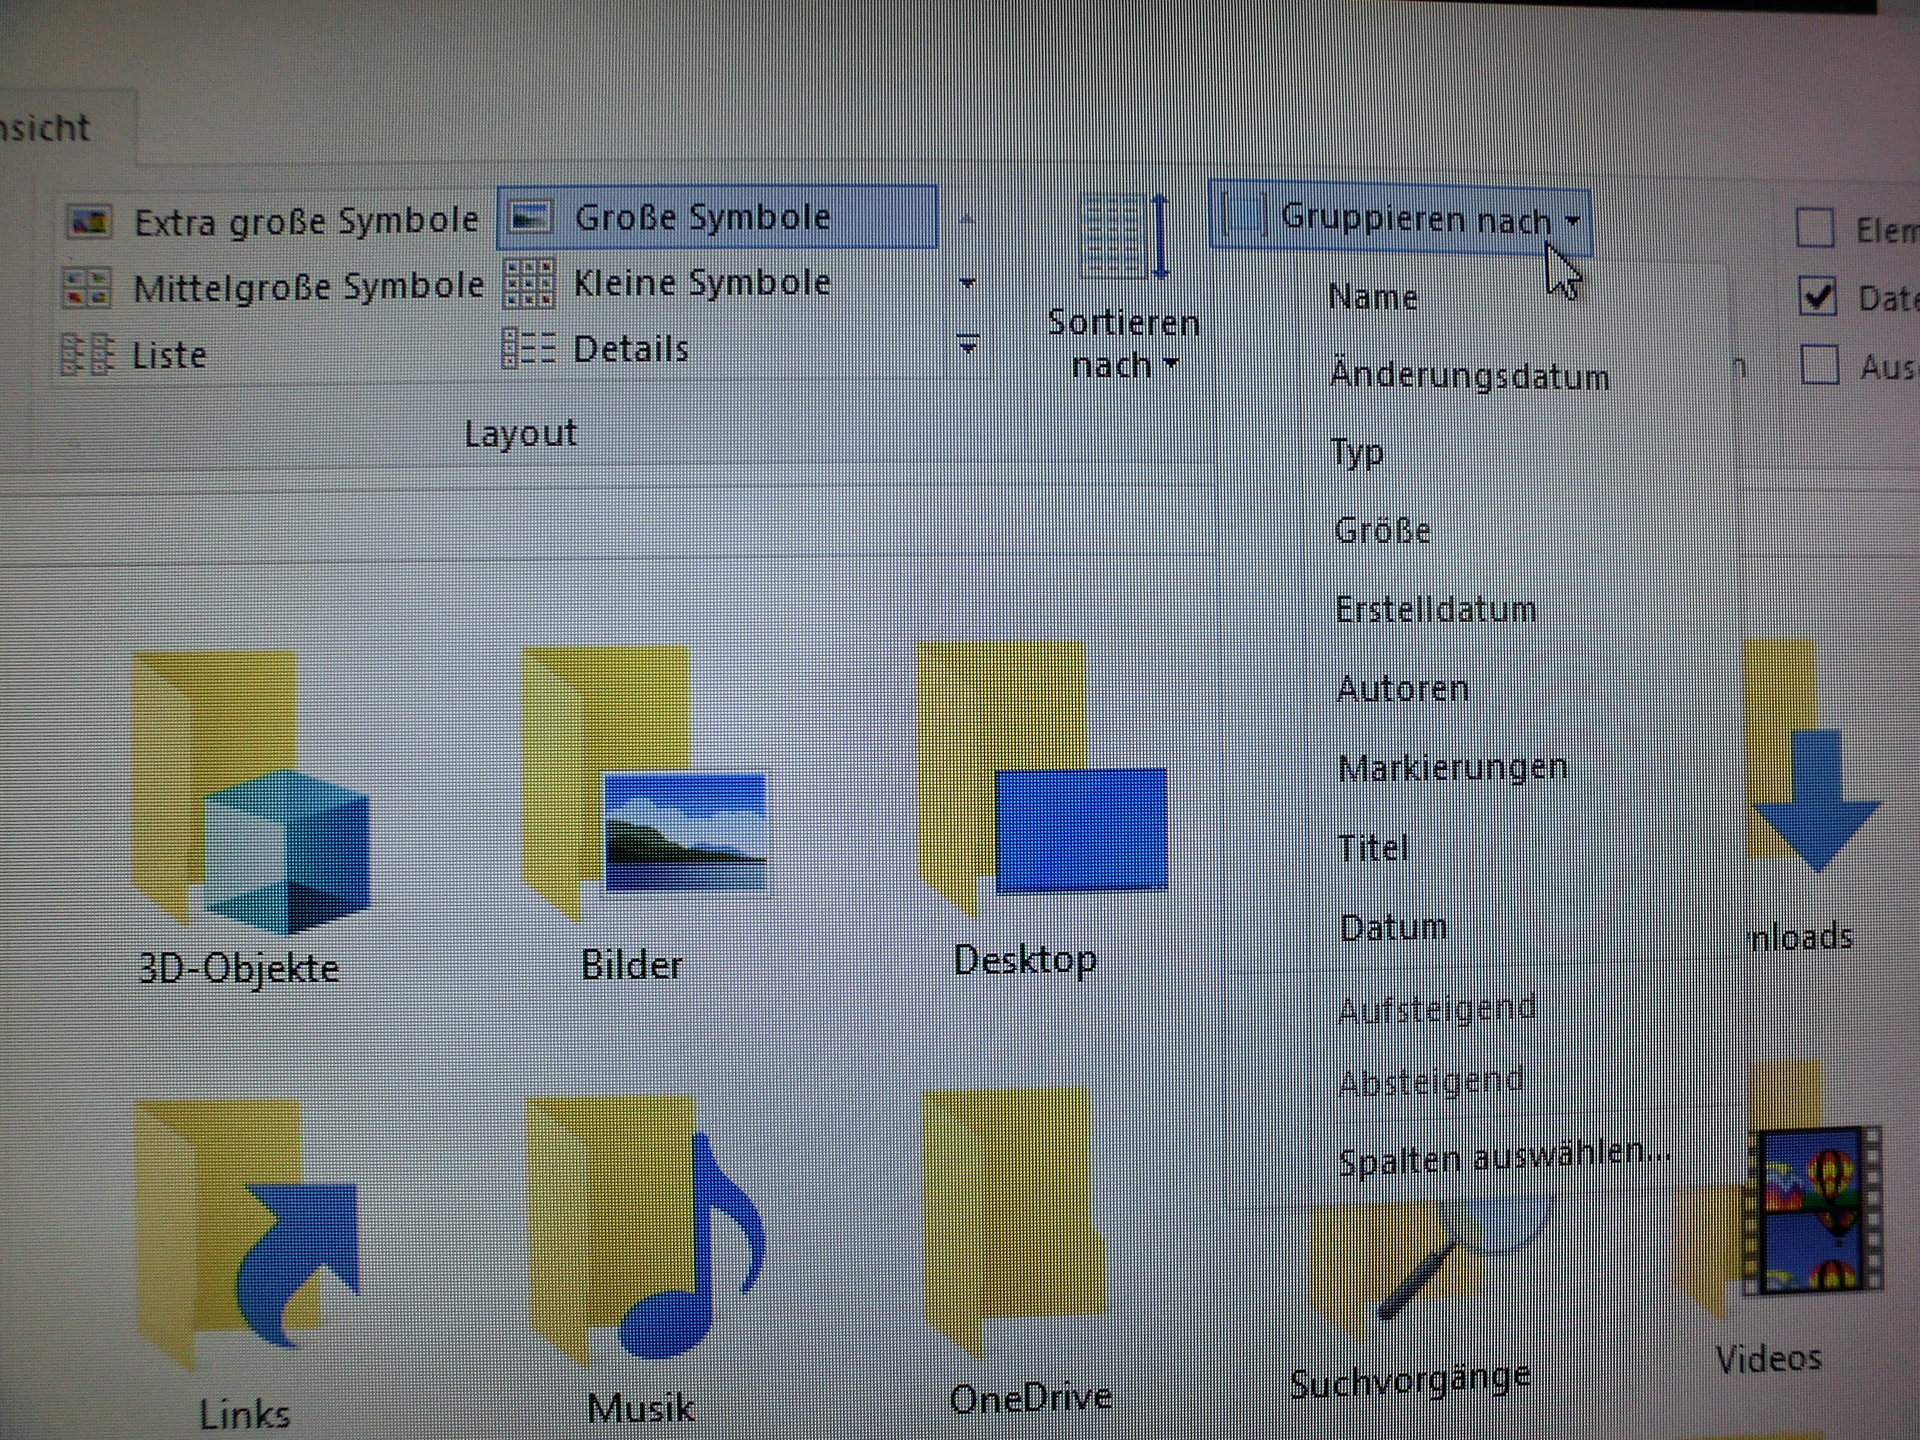The width and height of the screenshot is (1920, 1440).
Task: Toggle the Elementkontrollkästchen checkbox
Action: coord(1815,228)
